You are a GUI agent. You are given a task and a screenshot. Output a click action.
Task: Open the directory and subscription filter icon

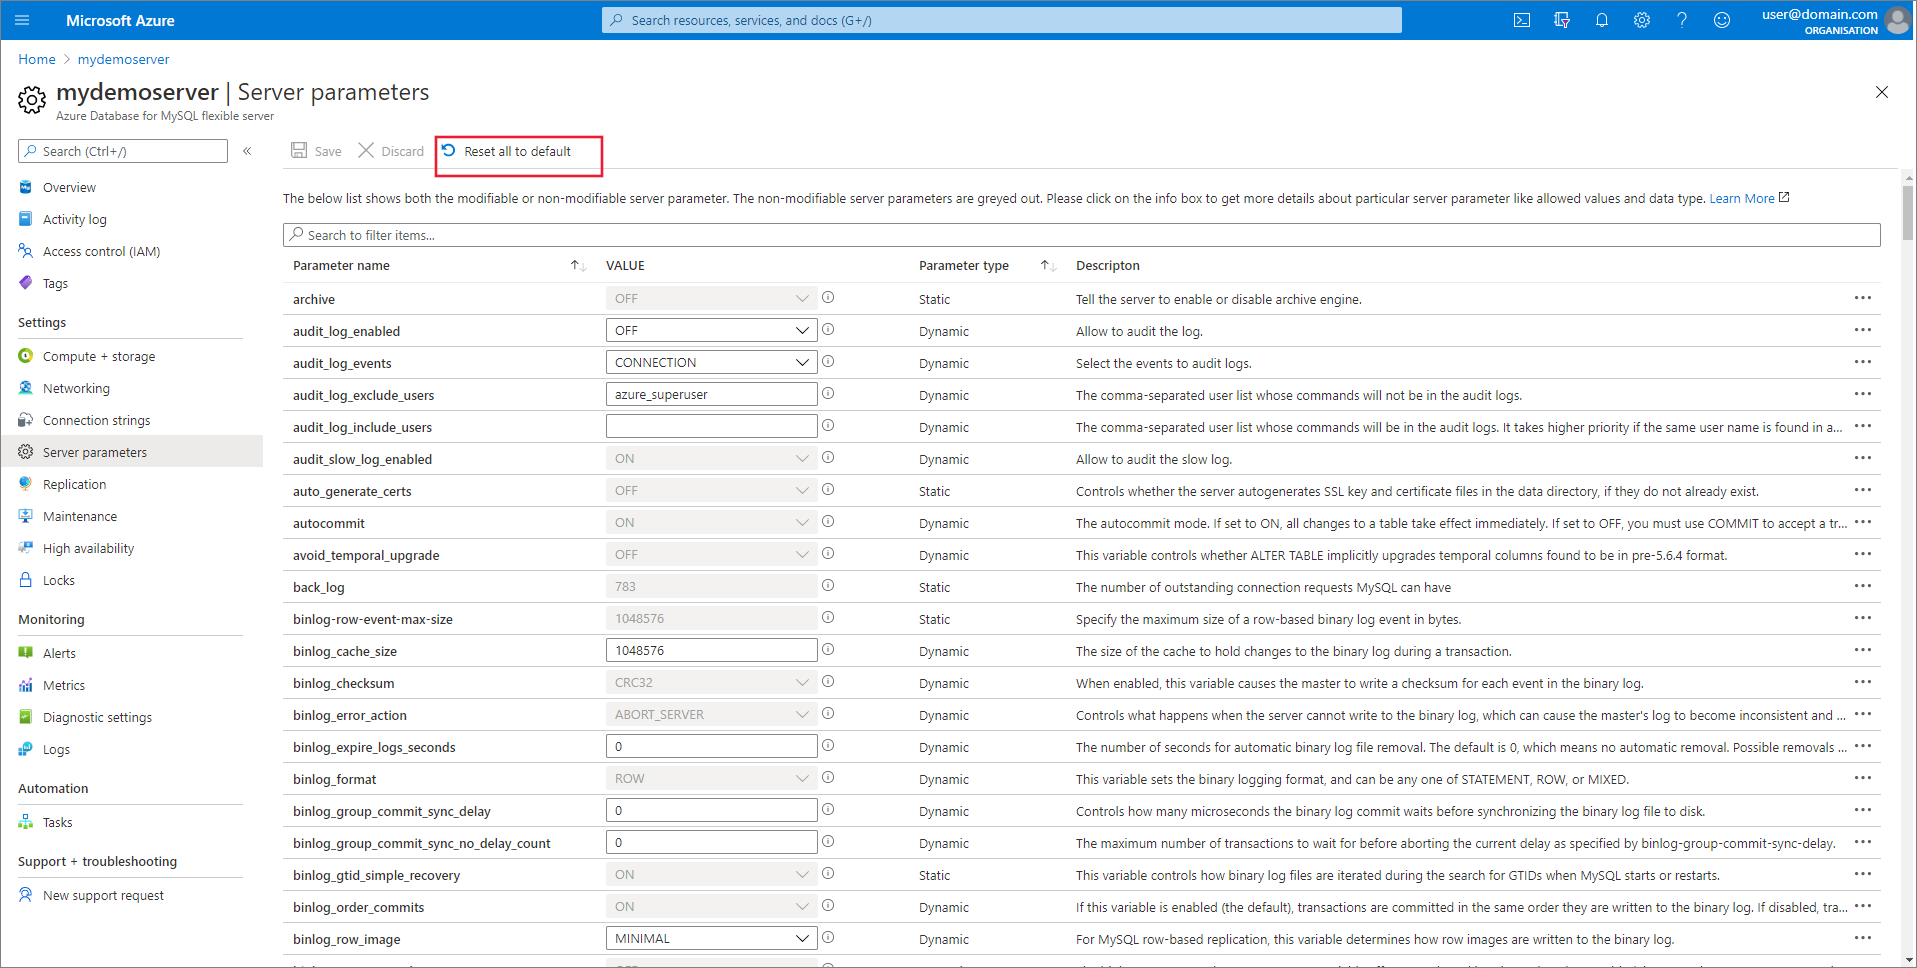[x=1561, y=20]
